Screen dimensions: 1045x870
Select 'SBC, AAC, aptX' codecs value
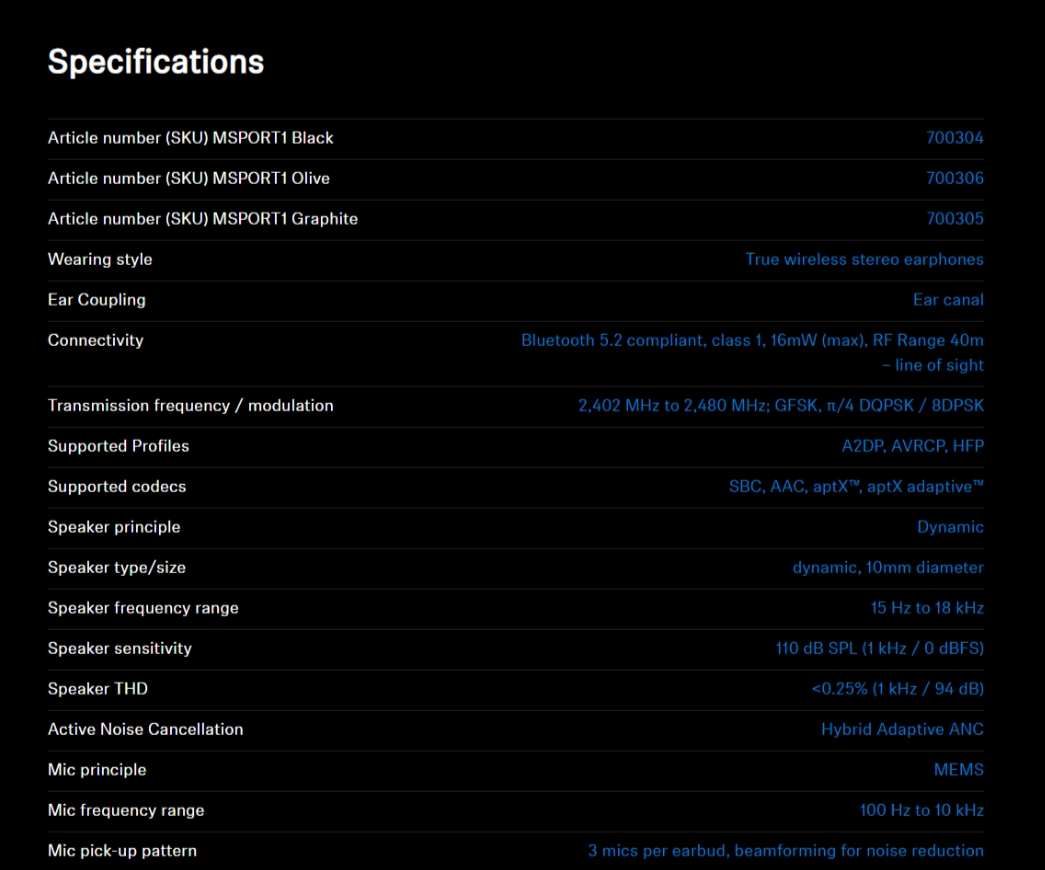pyautogui.click(x=856, y=487)
